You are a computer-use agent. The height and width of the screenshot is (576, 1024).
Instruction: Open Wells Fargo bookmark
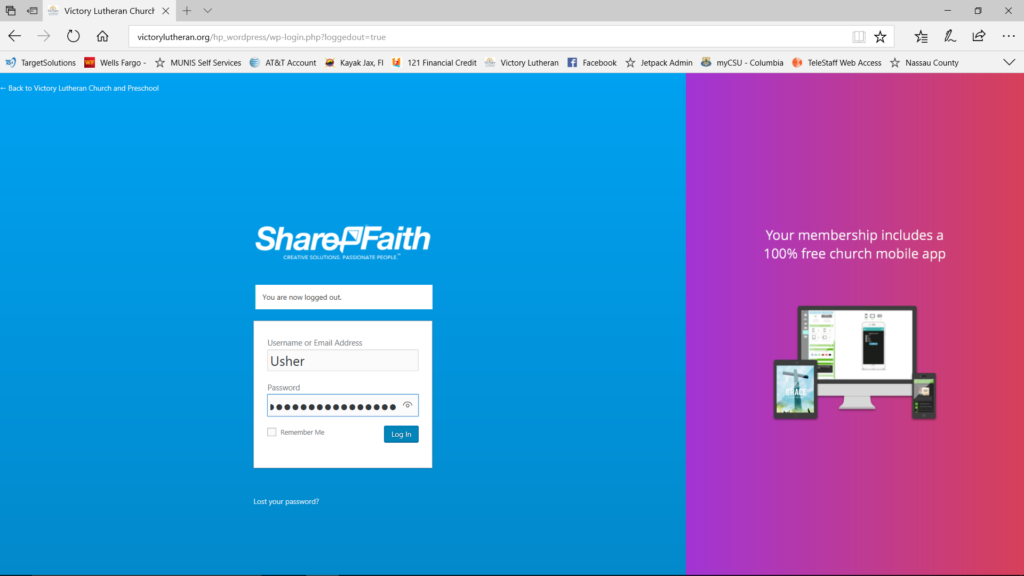pos(115,63)
